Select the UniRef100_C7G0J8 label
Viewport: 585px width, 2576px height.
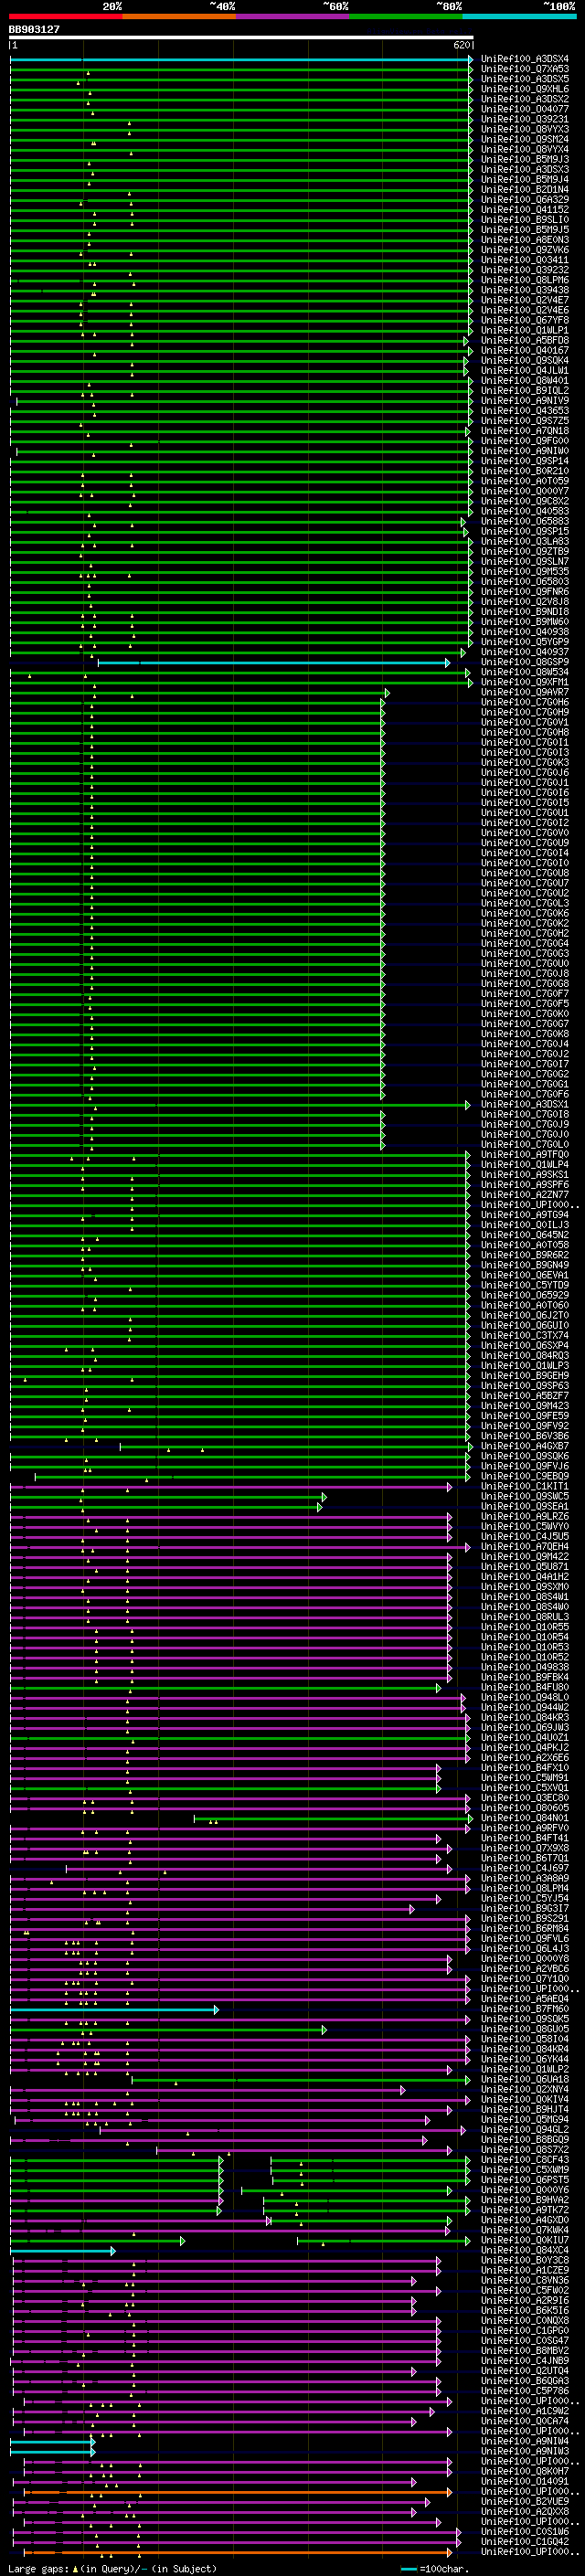click(525, 973)
